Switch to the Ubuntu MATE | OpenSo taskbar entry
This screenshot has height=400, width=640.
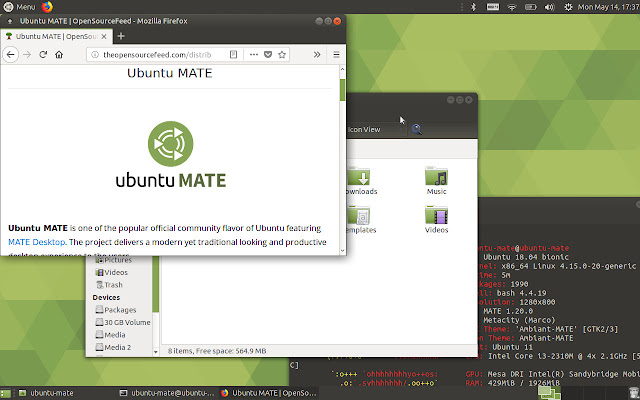[x=269, y=393]
